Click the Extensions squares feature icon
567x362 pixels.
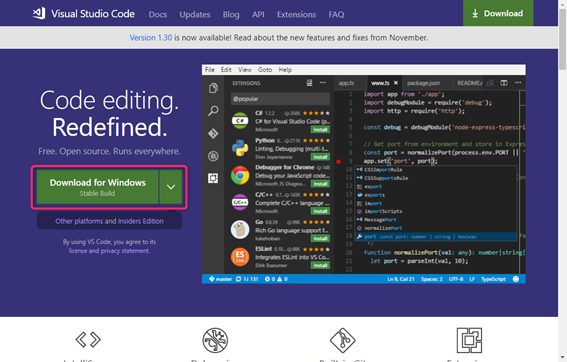coord(469,340)
